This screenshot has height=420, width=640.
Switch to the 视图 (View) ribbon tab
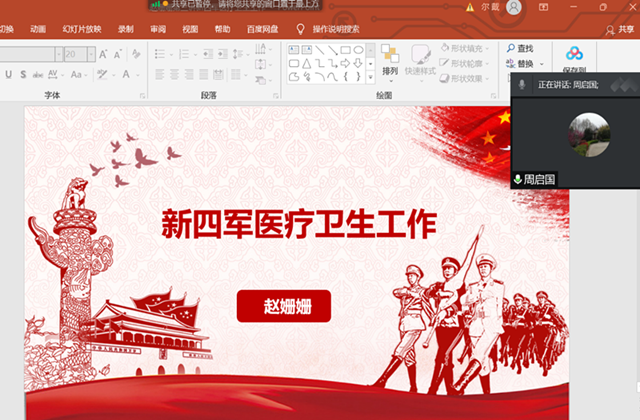[x=190, y=29]
